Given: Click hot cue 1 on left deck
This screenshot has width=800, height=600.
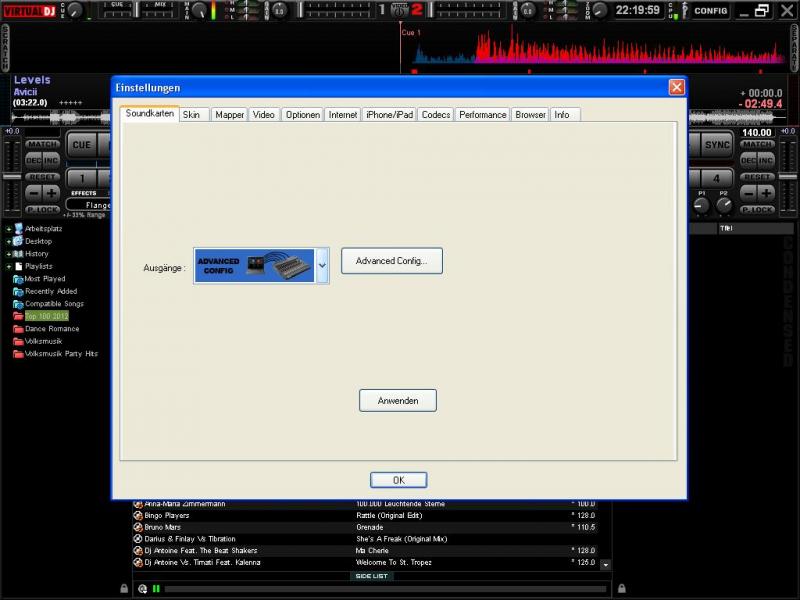Looking at the screenshot, I should 82,179.
